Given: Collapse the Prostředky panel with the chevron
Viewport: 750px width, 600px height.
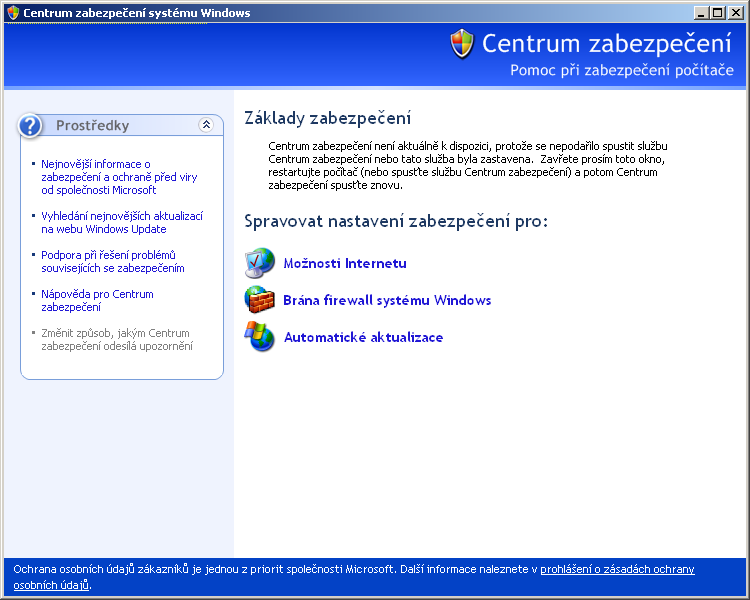Looking at the screenshot, I should [x=206, y=125].
